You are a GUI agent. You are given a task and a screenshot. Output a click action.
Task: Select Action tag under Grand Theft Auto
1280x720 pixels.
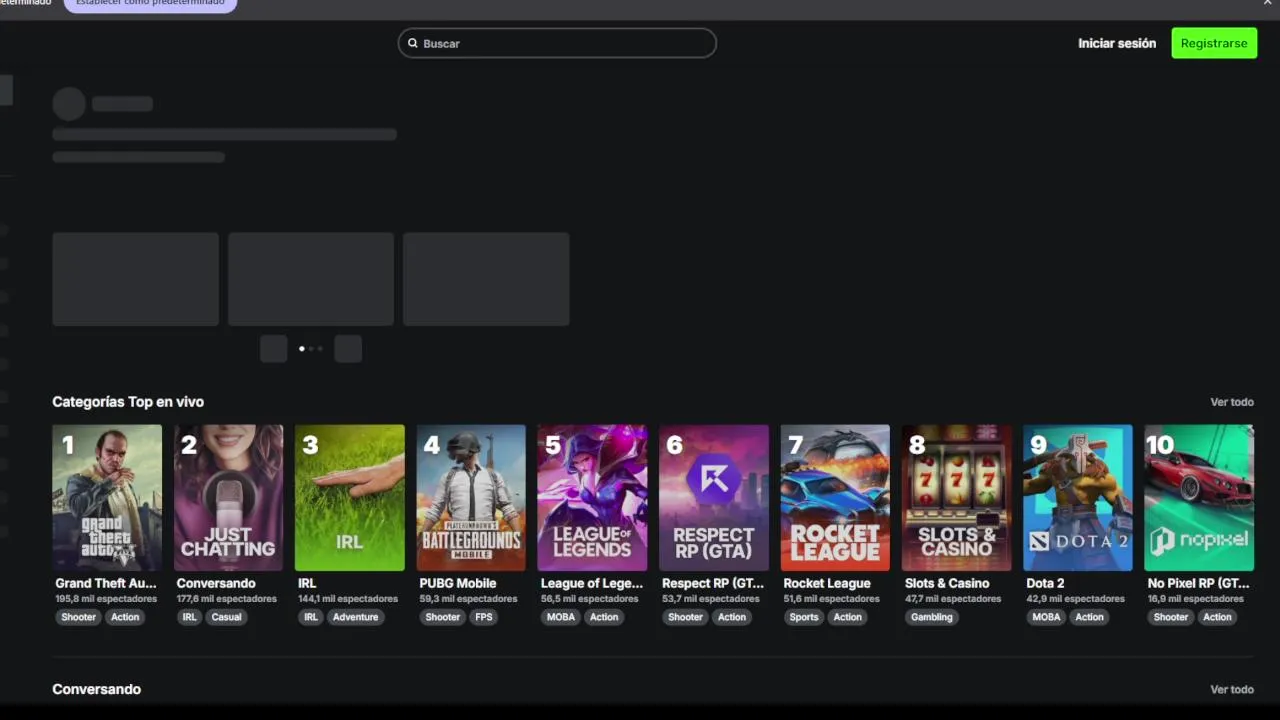(125, 617)
